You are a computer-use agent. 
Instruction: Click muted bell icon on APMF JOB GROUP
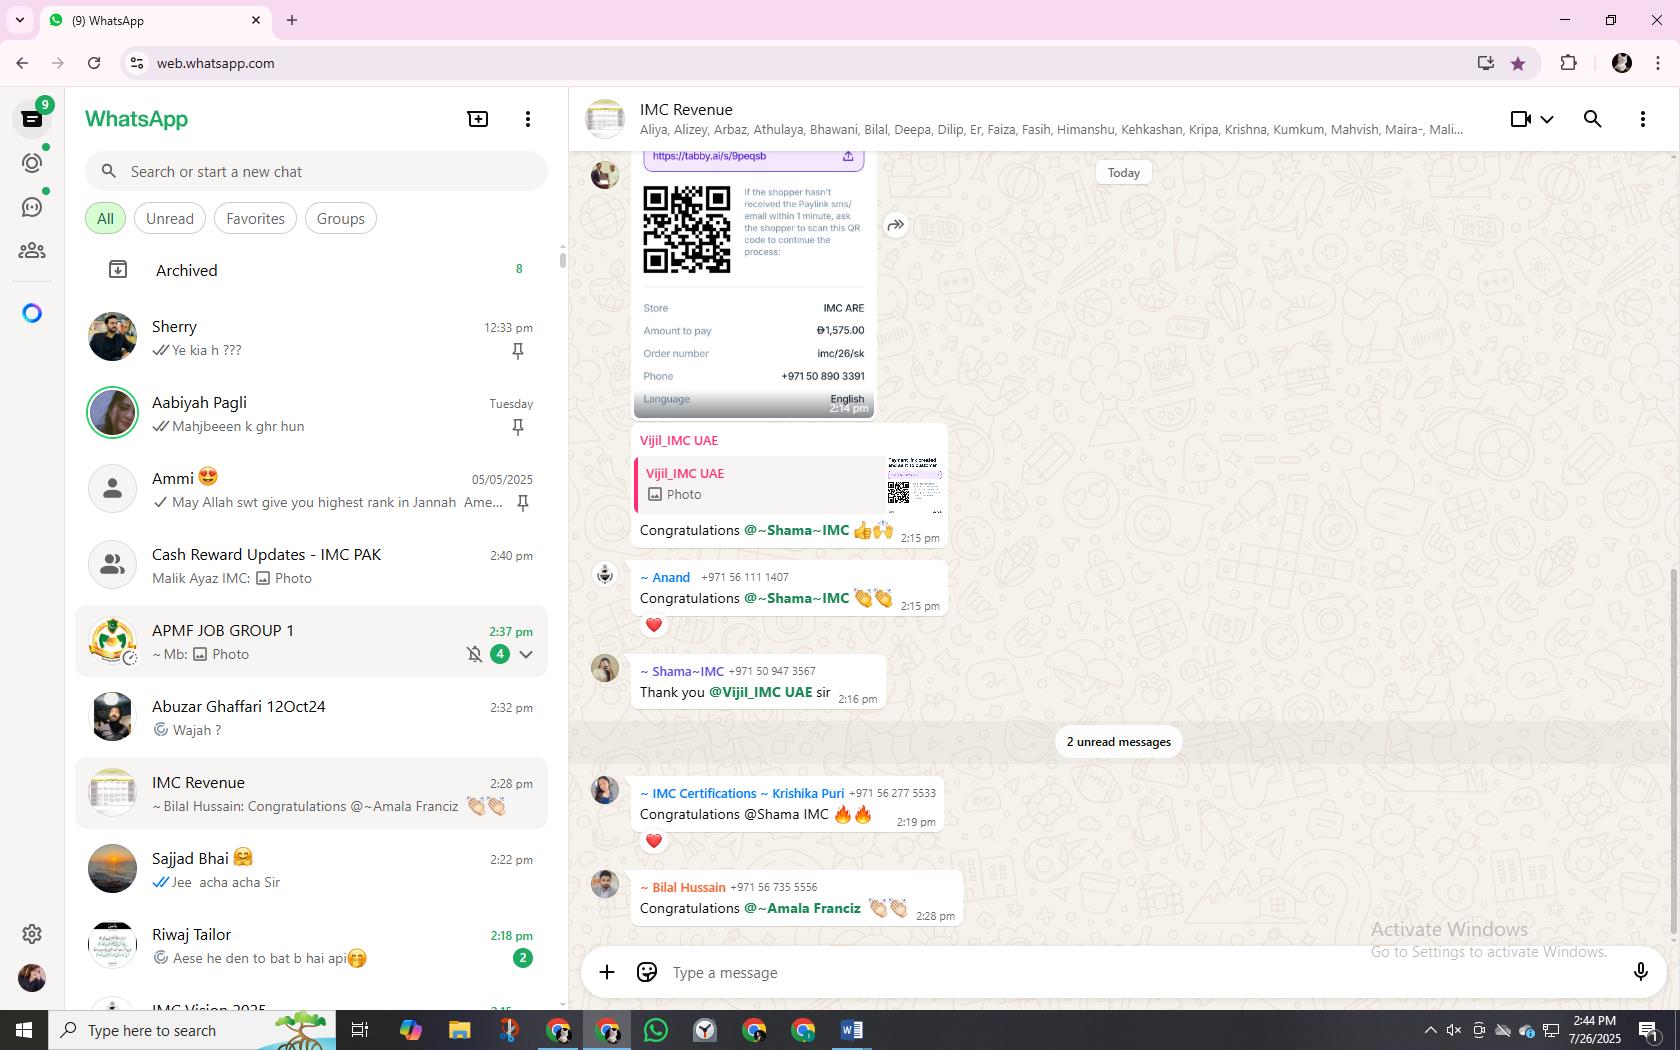pyautogui.click(x=474, y=655)
